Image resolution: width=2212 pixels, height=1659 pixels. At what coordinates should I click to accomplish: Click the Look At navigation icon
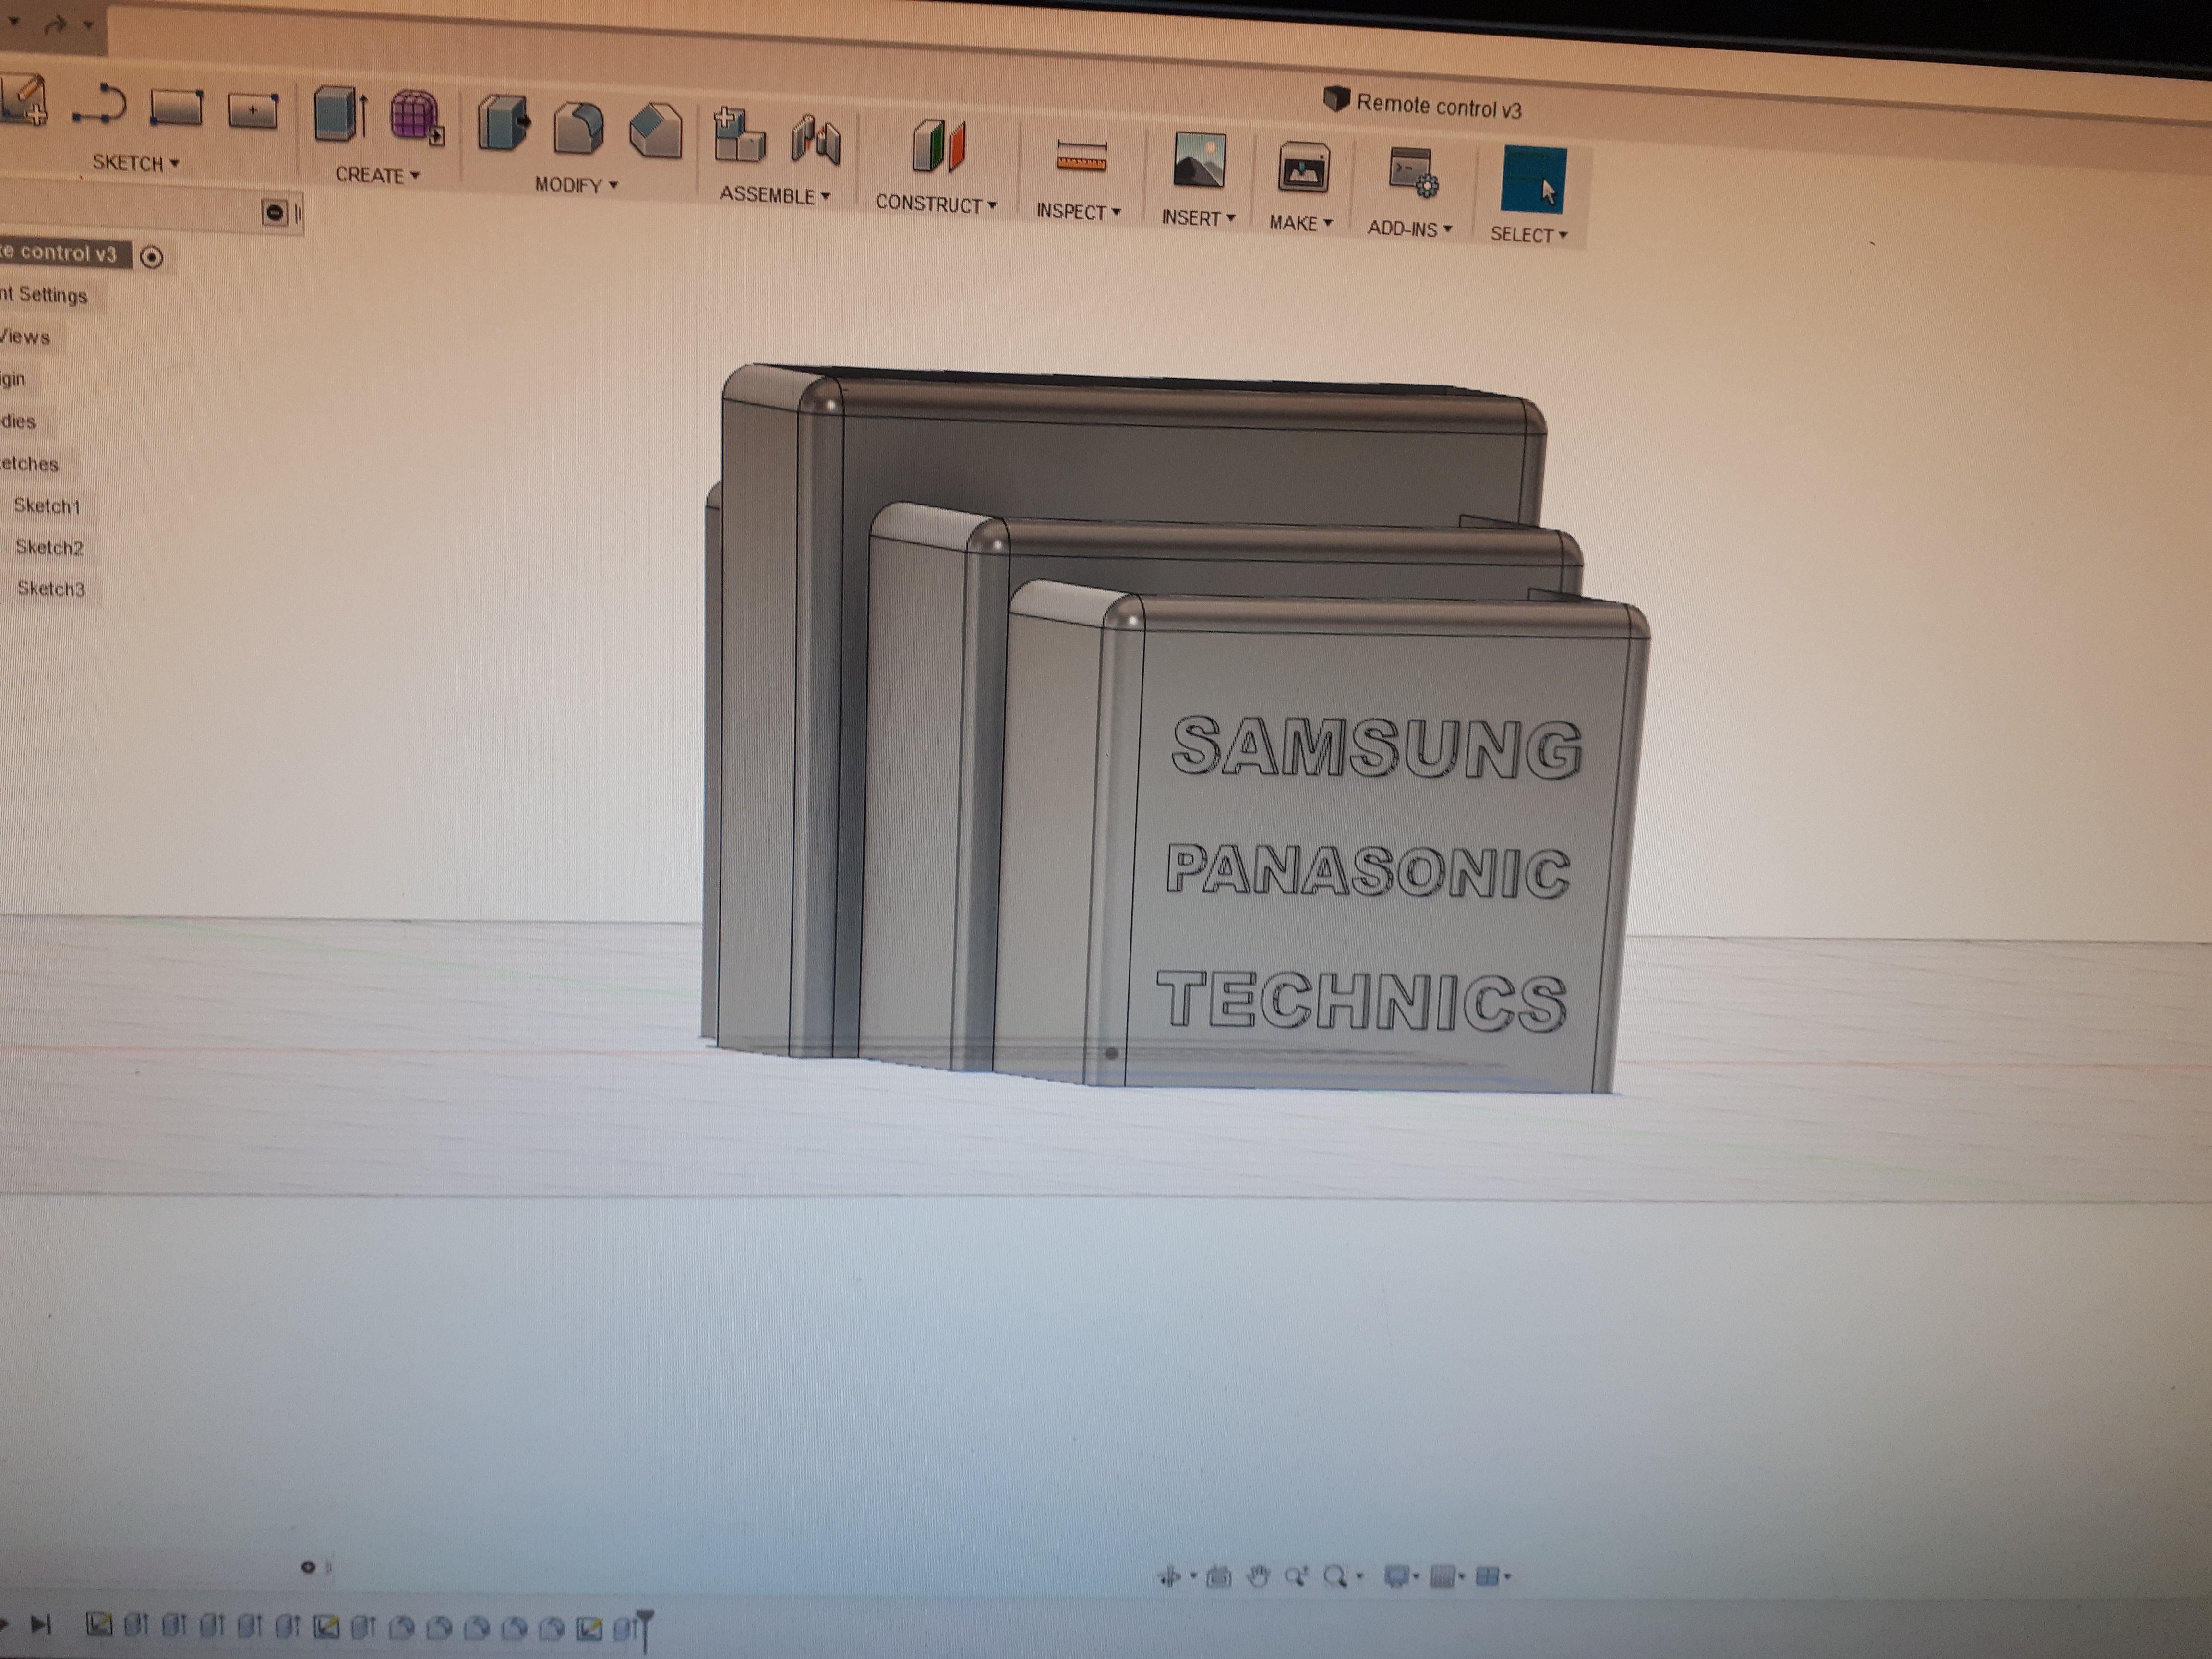(x=1219, y=1577)
